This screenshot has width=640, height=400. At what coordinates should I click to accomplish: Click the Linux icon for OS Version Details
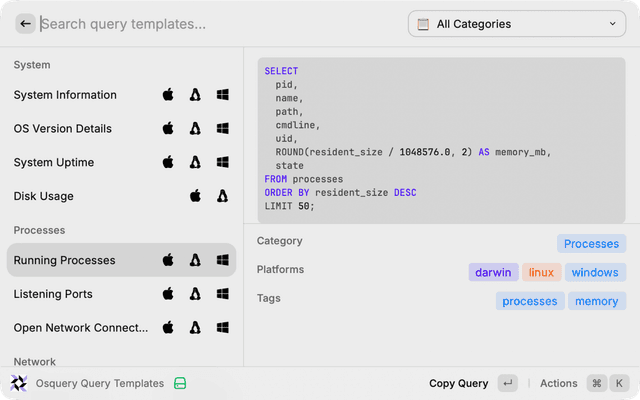click(x=196, y=129)
